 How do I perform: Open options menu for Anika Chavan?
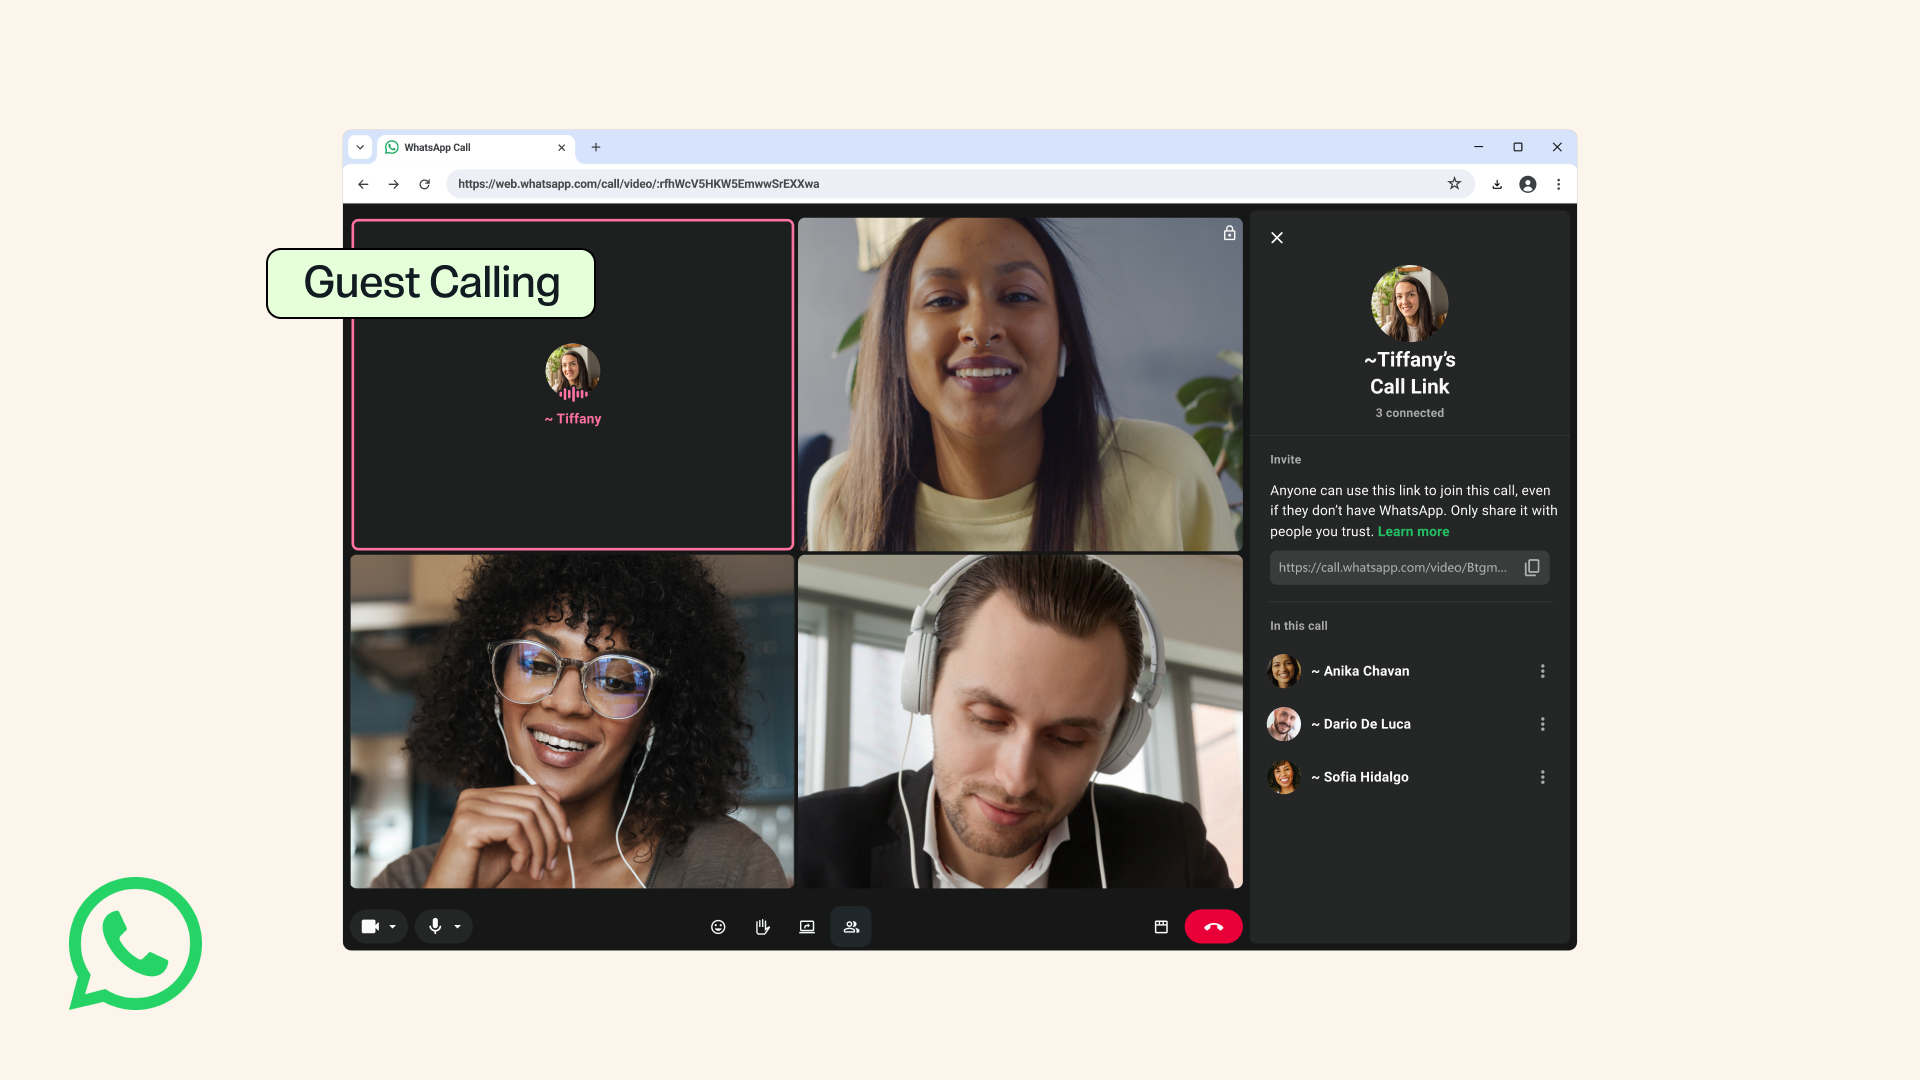pyautogui.click(x=1542, y=671)
